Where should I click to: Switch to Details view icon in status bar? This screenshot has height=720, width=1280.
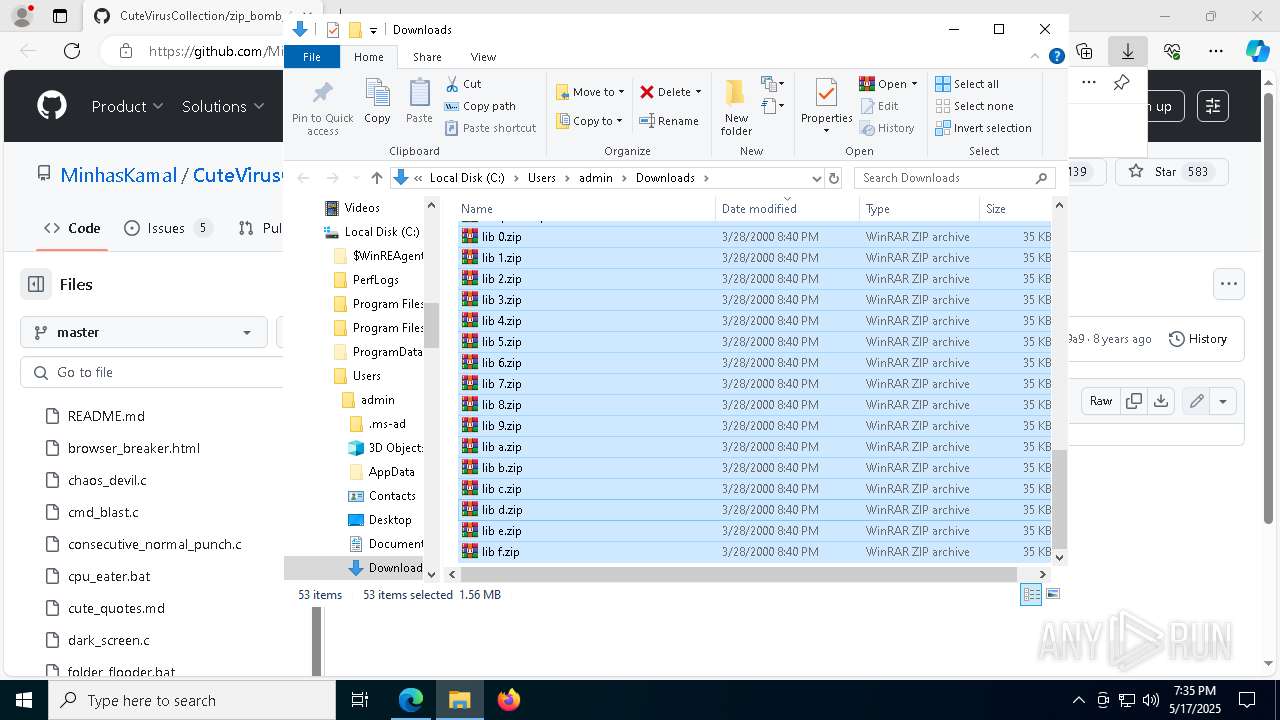pyautogui.click(x=1031, y=594)
